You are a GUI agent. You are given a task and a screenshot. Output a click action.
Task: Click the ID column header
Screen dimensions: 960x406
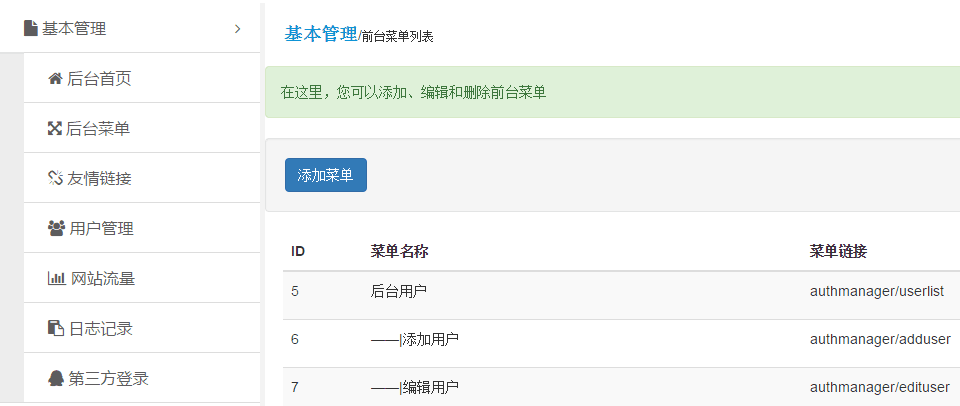pyautogui.click(x=298, y=250)
